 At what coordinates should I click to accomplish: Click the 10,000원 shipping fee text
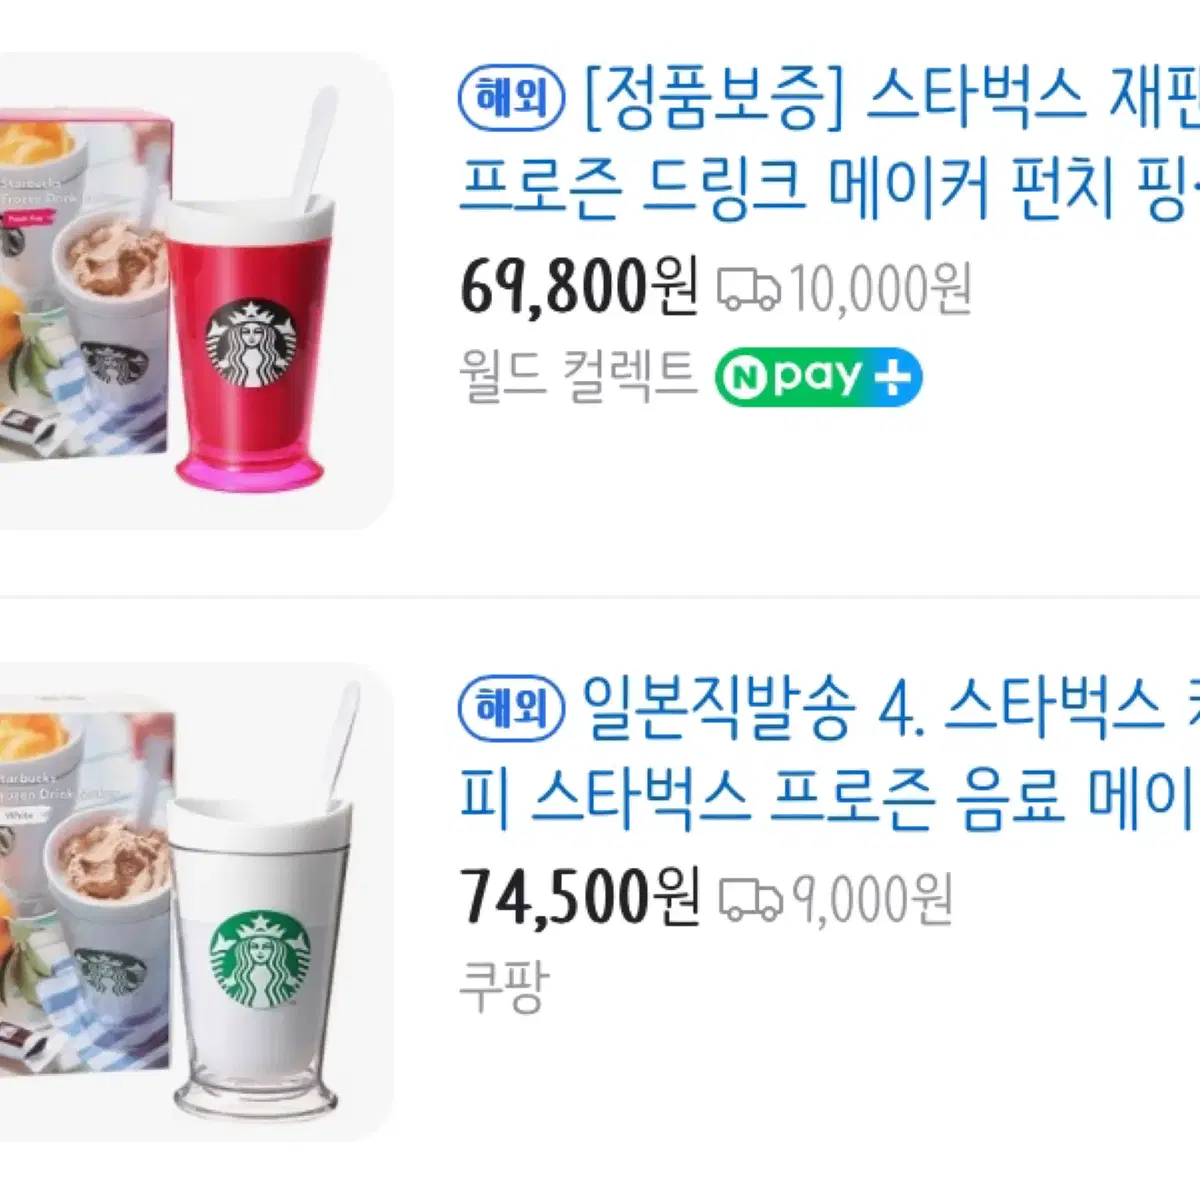881,290
